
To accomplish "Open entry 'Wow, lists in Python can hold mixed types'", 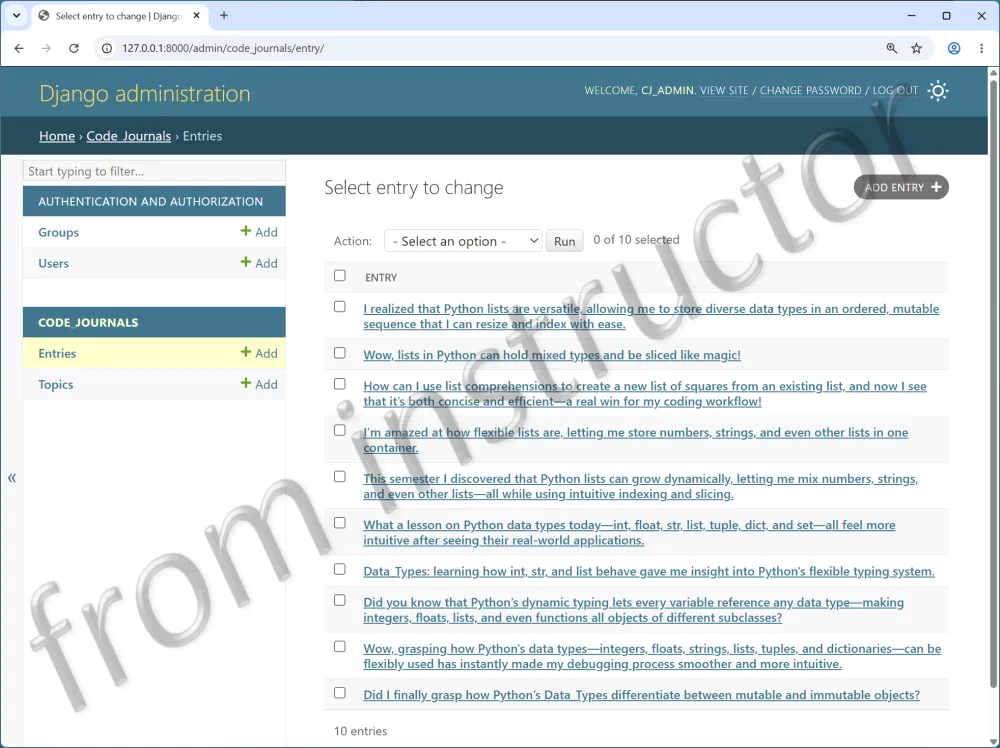I will tap(552, 355).
